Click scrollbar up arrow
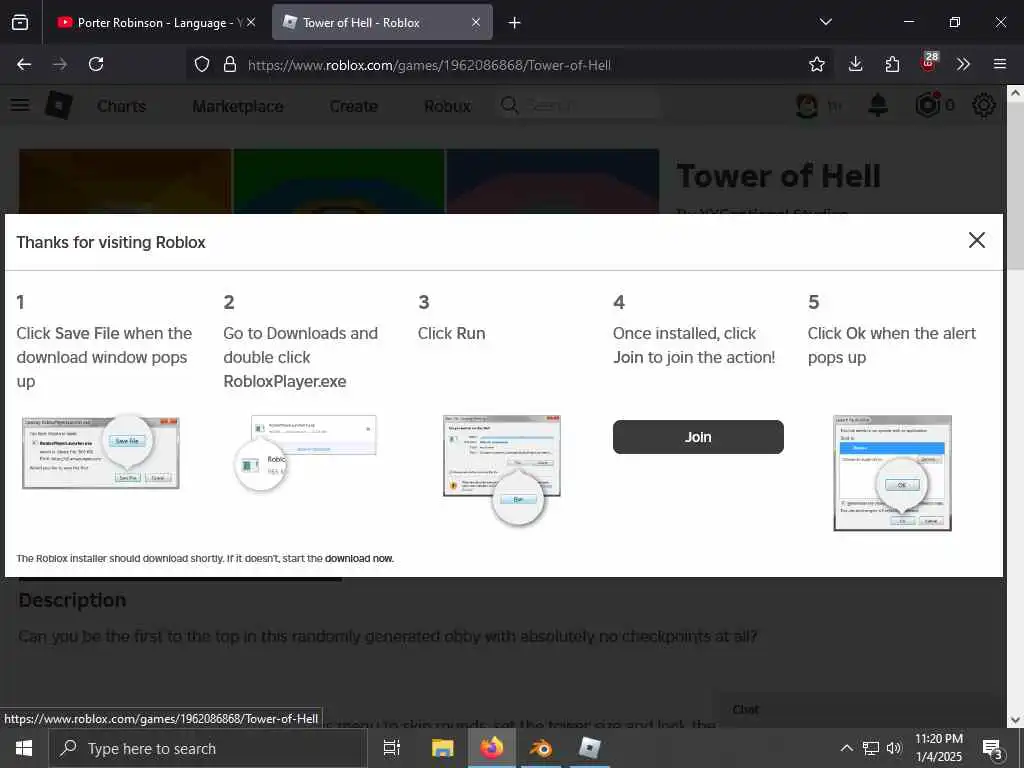This screenshot has height=768, width=1024. point(1015,93)
